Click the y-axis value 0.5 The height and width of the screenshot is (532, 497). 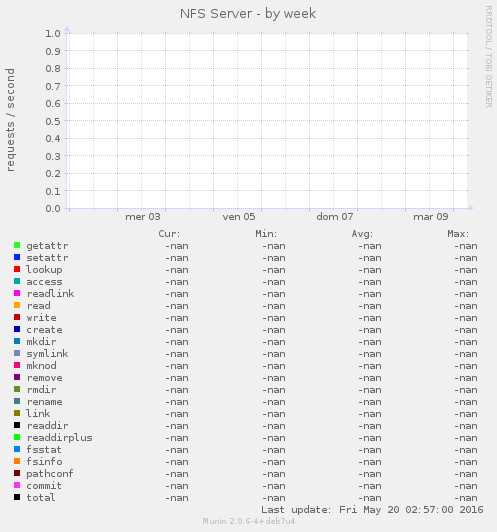click(53, 121)
